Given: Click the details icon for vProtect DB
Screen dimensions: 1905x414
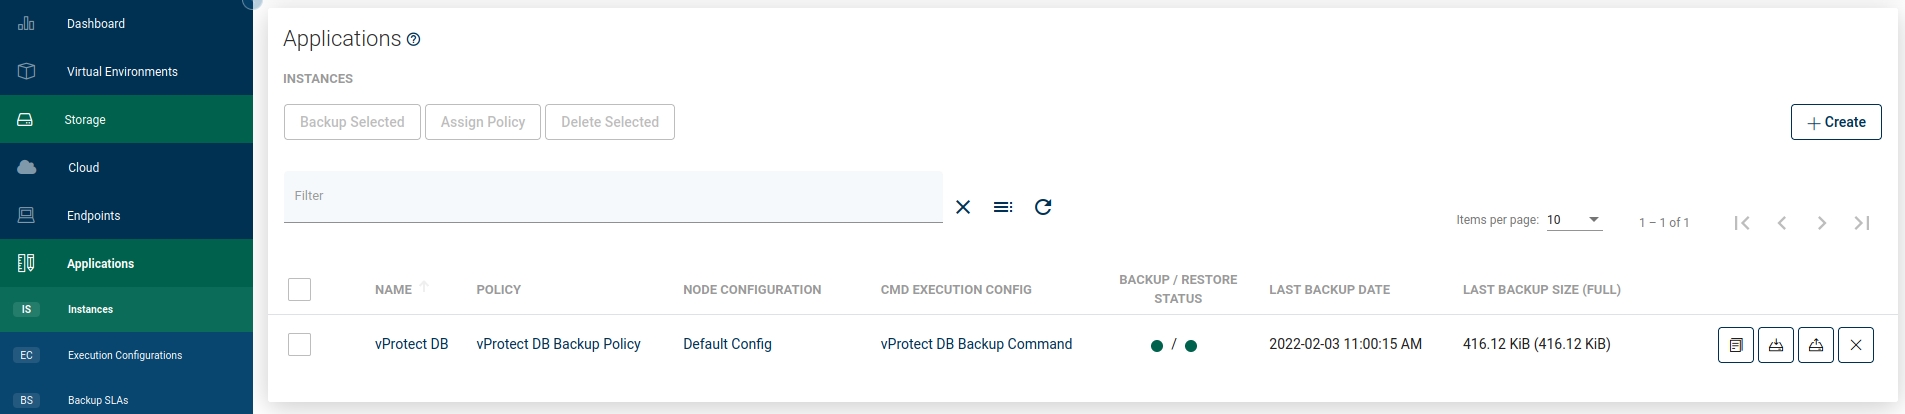Looking at the screenshot, I should tap(1736, 345).
